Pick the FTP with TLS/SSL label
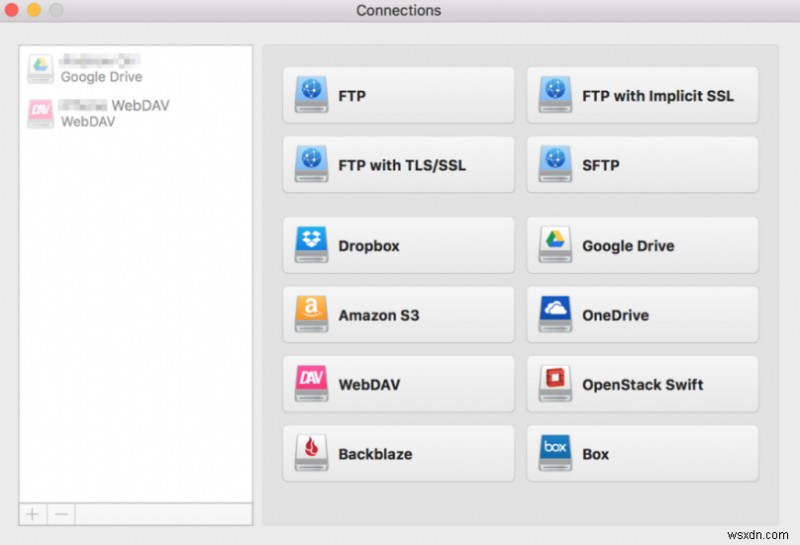 [402, 165]
